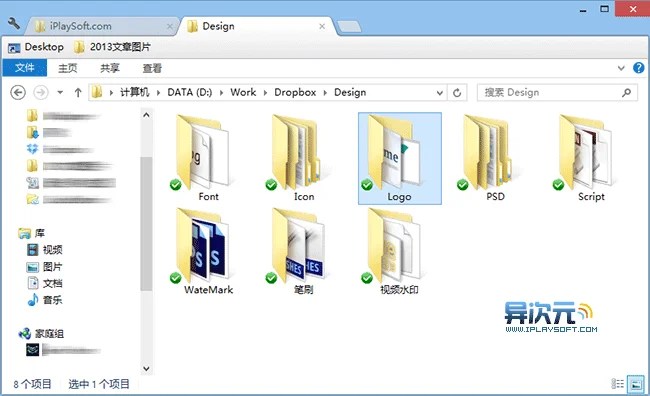Open the wrench settings icon

point(14,23)
